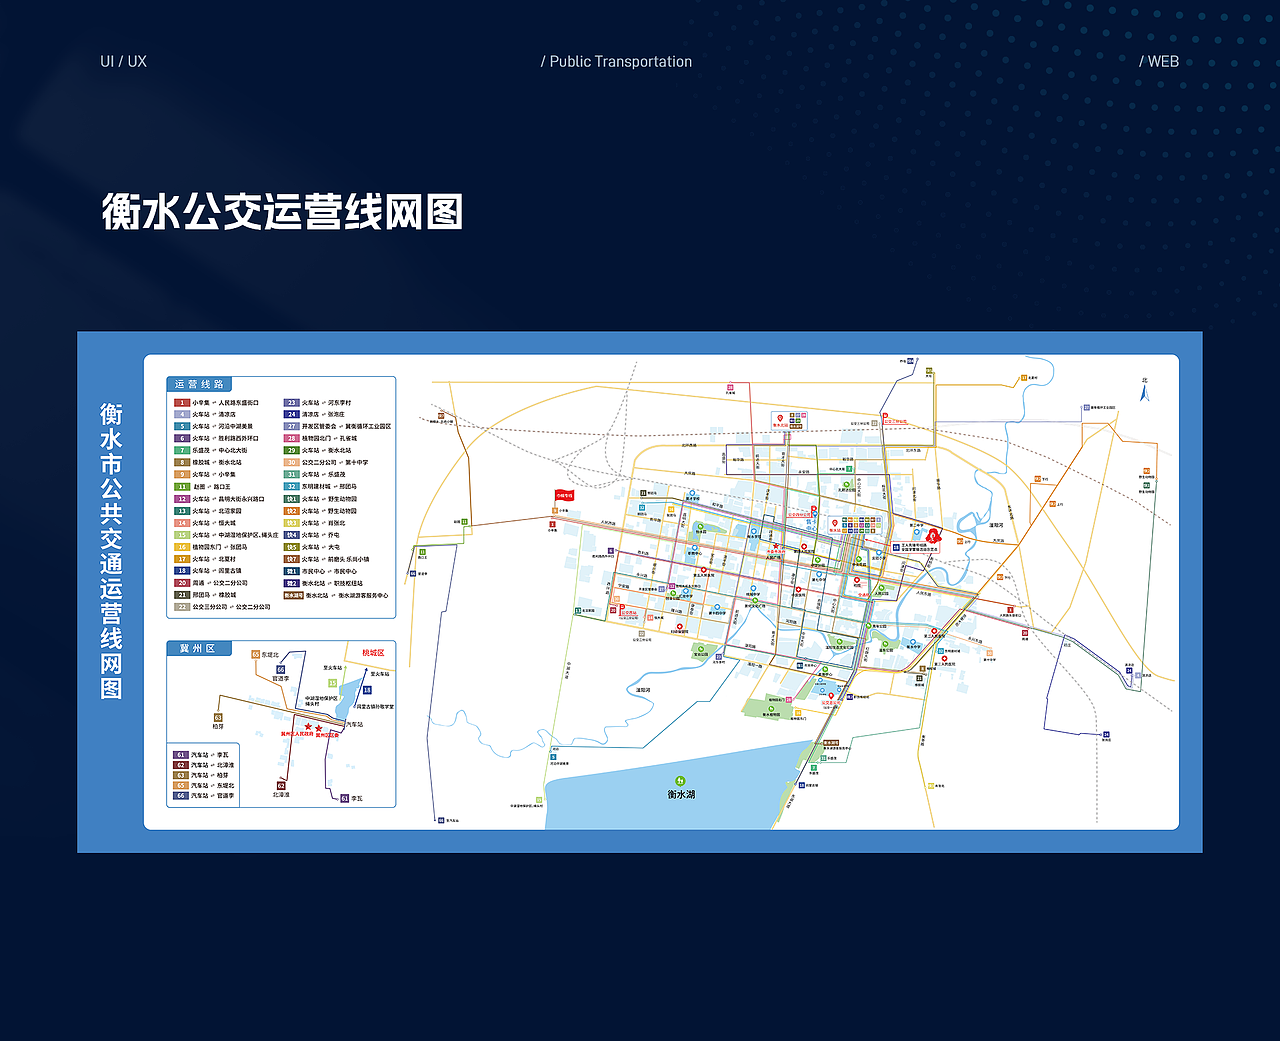Click the route 24 dark blue legend badge
1280x1041 pixels.
[292, 414]
